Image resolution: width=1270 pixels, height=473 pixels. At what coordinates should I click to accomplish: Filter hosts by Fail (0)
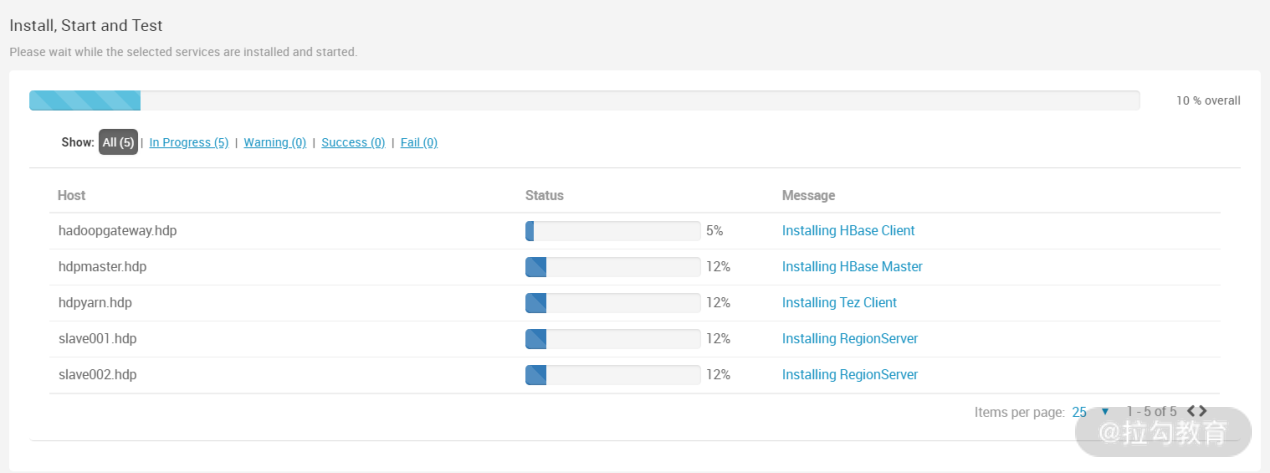(419, 143)
